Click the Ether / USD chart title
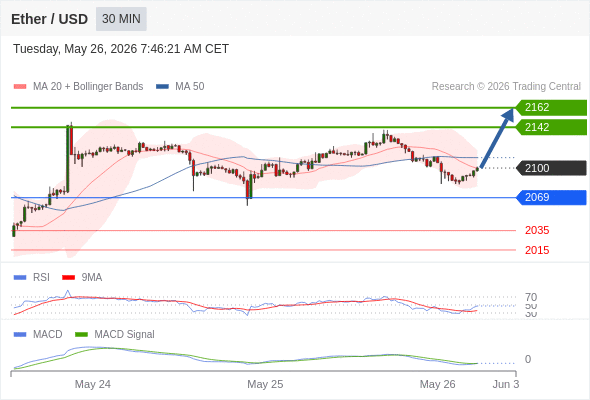 pyautogui.click(x=49, y=19)
